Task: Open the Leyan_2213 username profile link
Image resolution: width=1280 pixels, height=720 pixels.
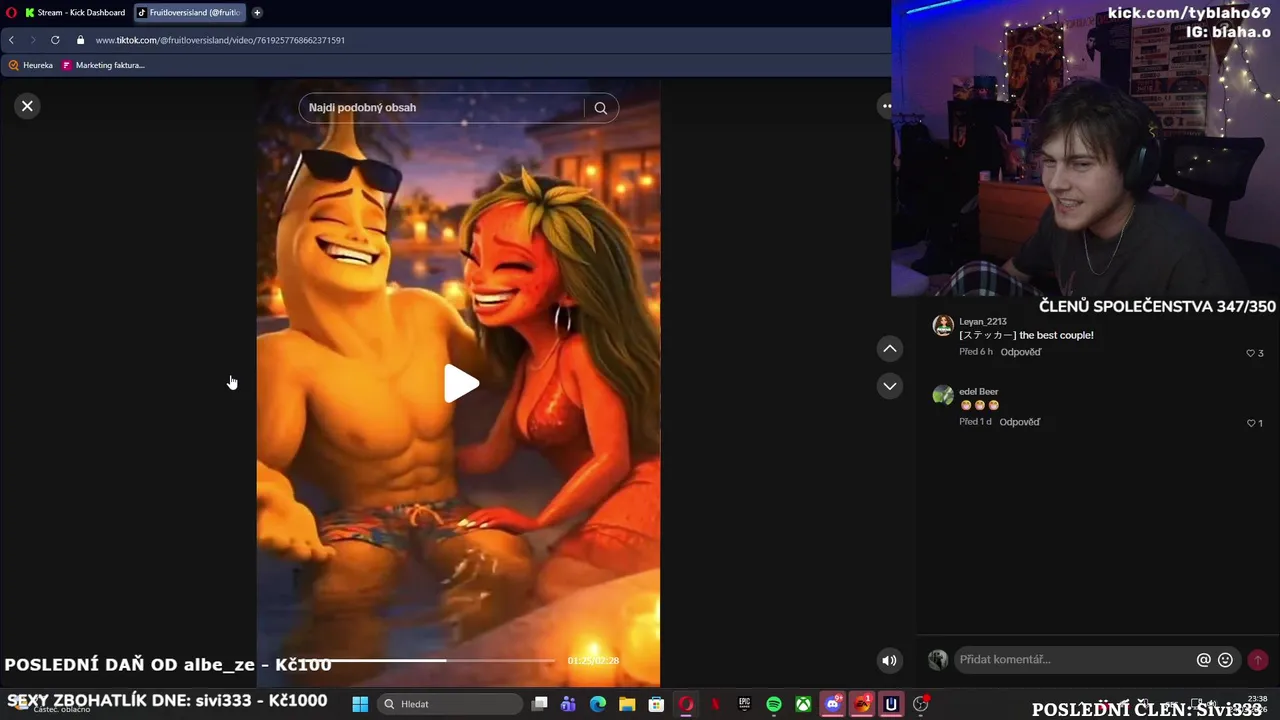Action: [x=983, y=322]
